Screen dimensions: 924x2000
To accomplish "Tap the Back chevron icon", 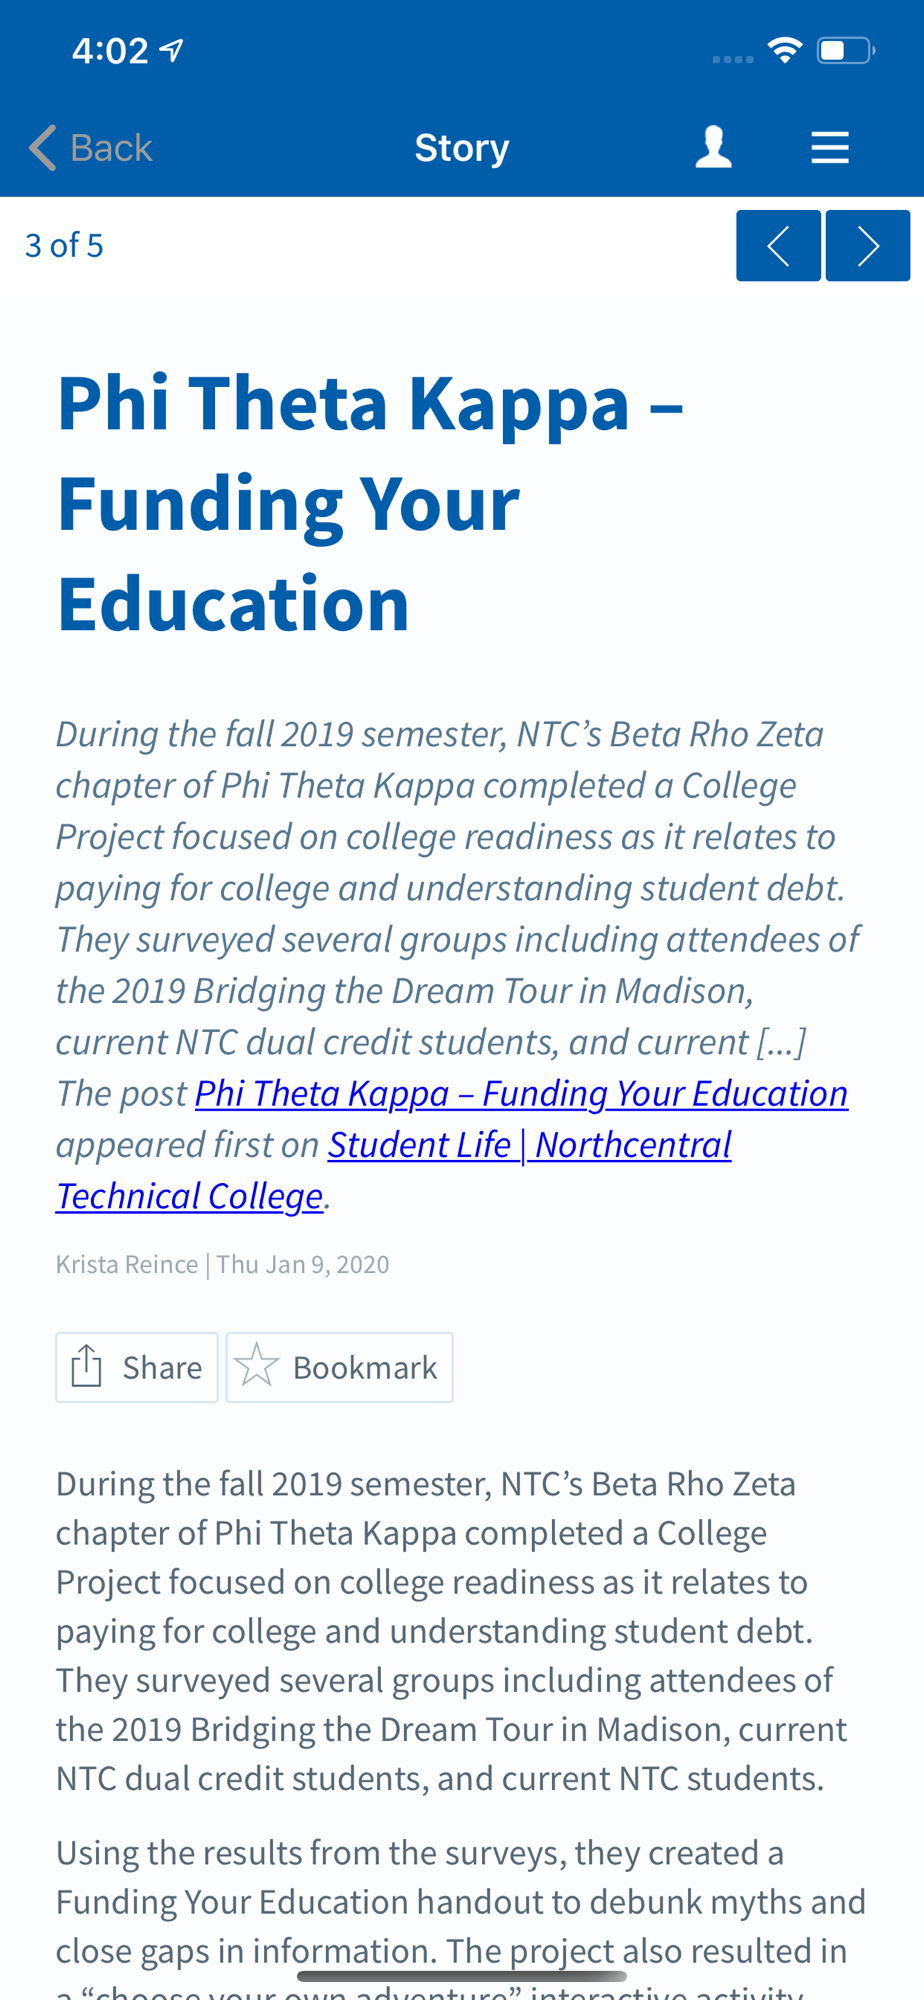I will (43, 148).
